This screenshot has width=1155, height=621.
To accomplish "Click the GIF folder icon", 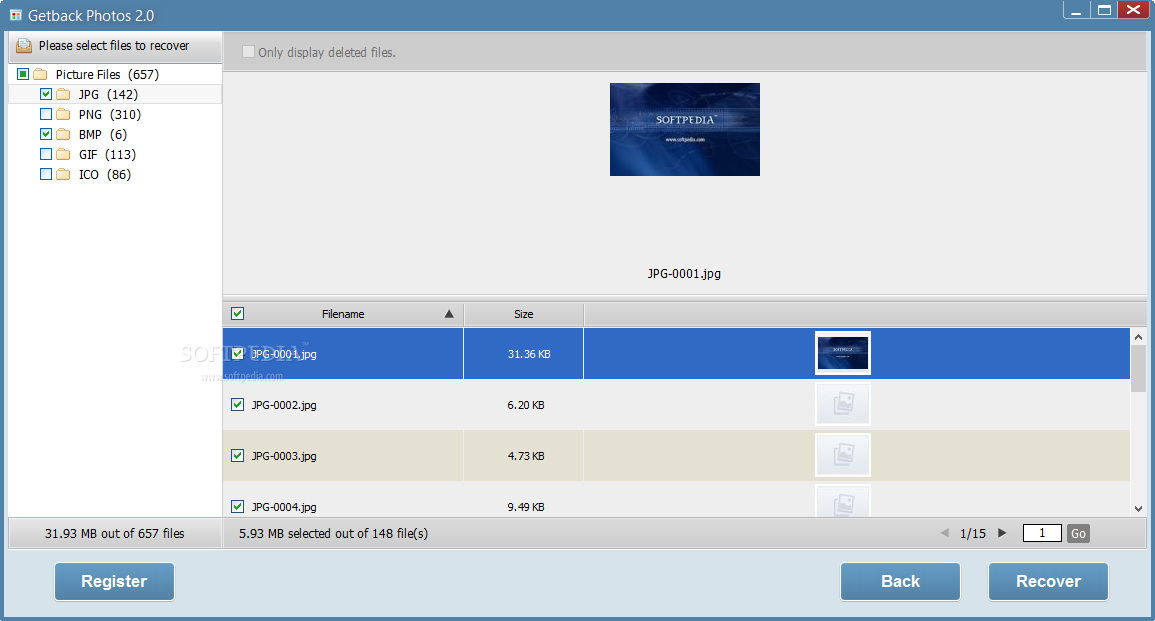I will point(63,154).
